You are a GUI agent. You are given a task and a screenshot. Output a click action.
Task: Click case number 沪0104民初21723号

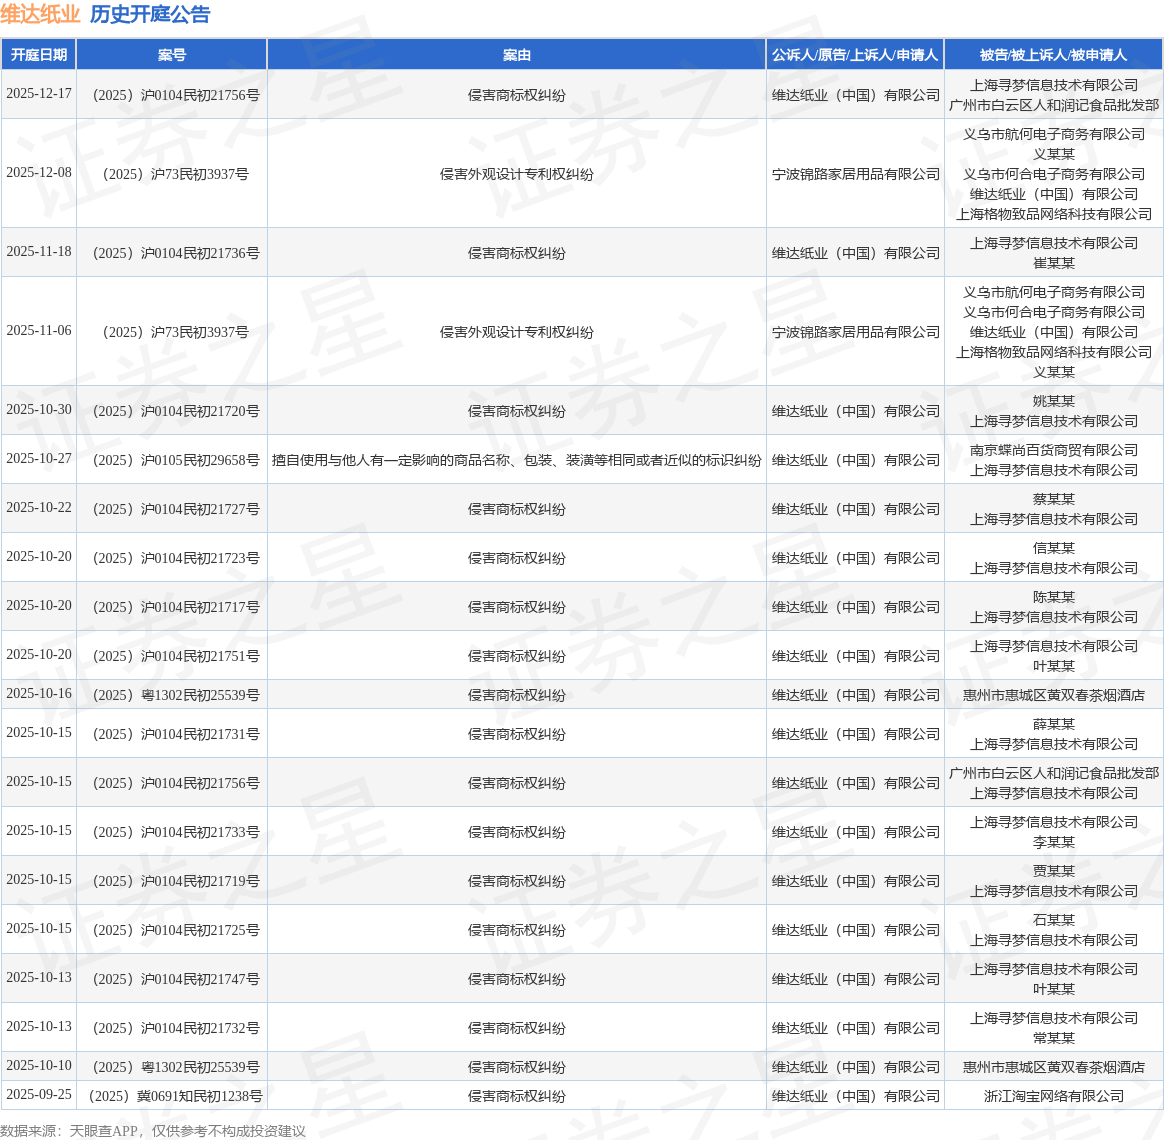point(175,558)
